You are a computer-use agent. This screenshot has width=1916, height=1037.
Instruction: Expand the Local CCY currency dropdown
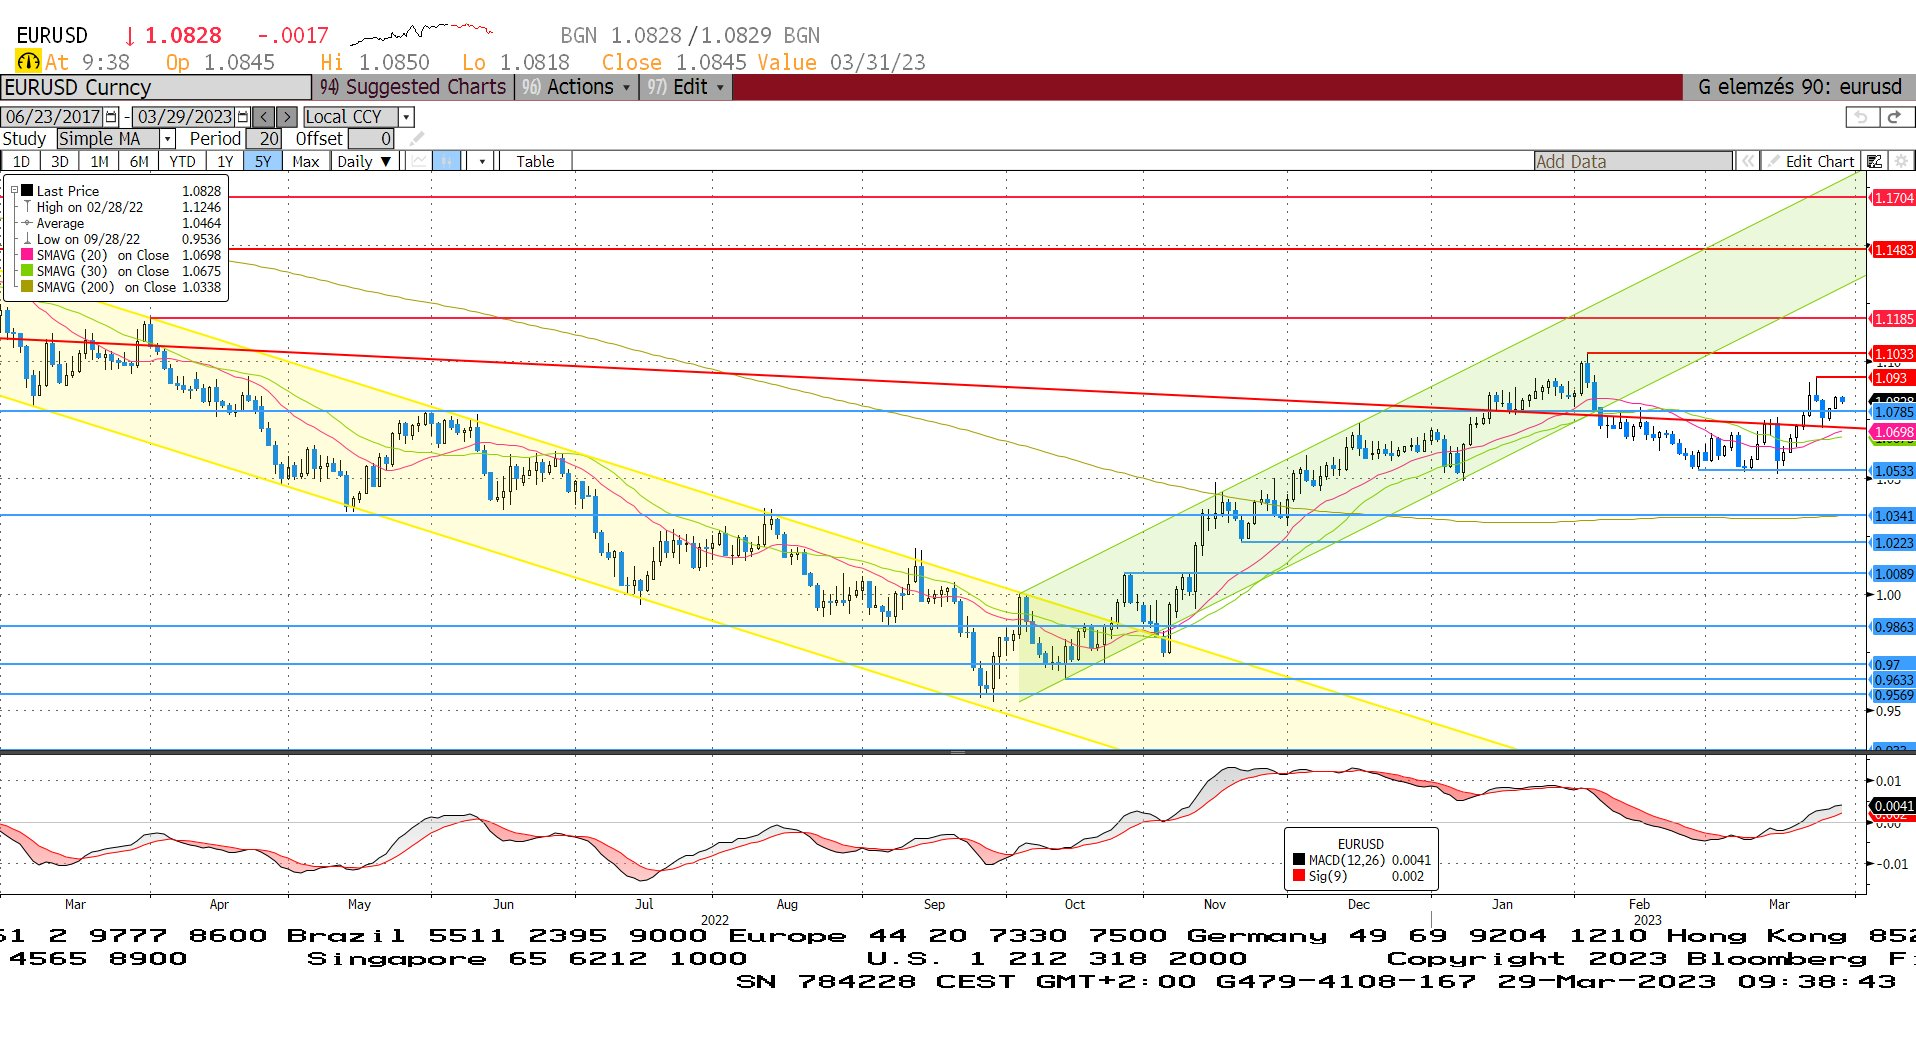tap(406, 117)
